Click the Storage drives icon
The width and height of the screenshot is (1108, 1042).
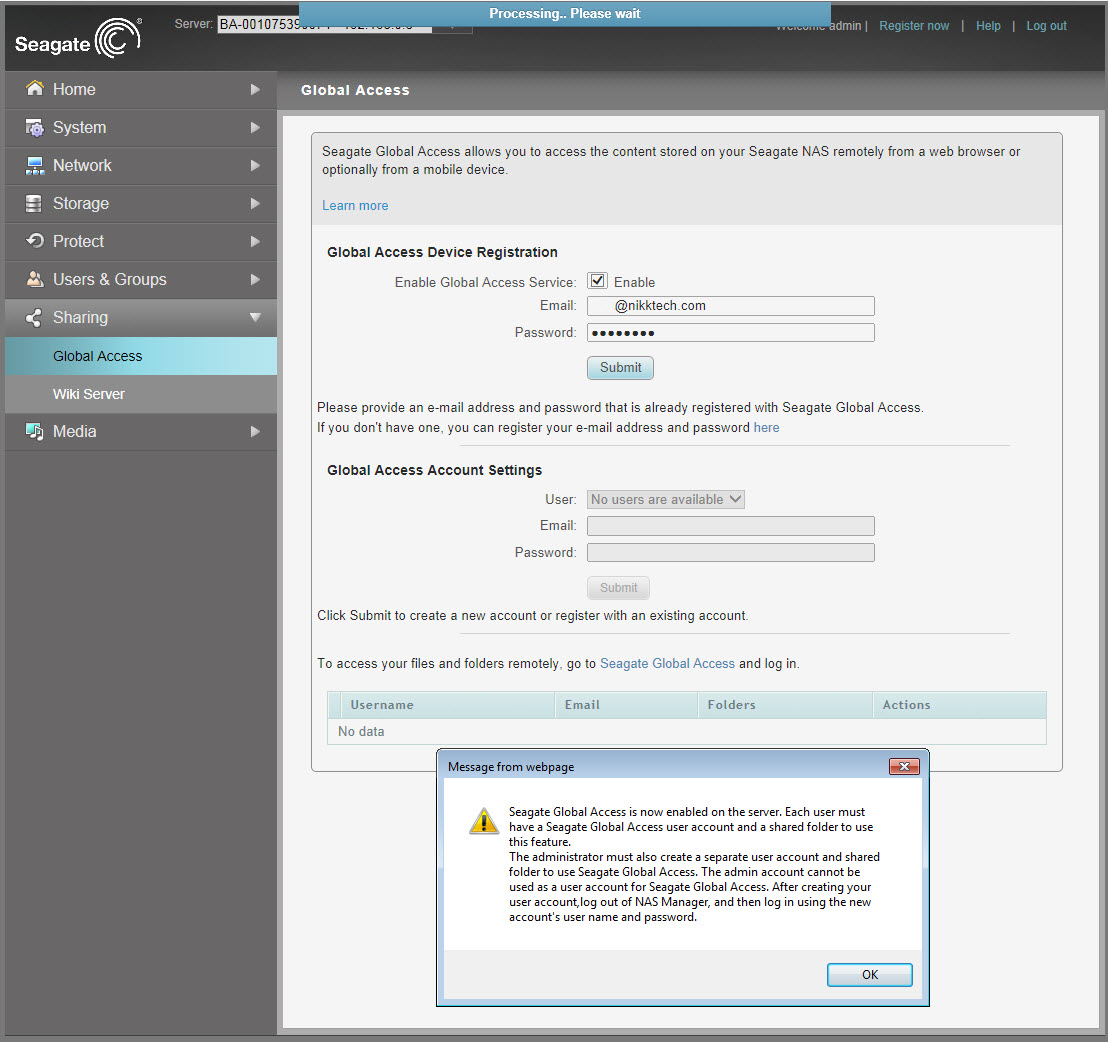pyautogui.click(x=33, y=203)
